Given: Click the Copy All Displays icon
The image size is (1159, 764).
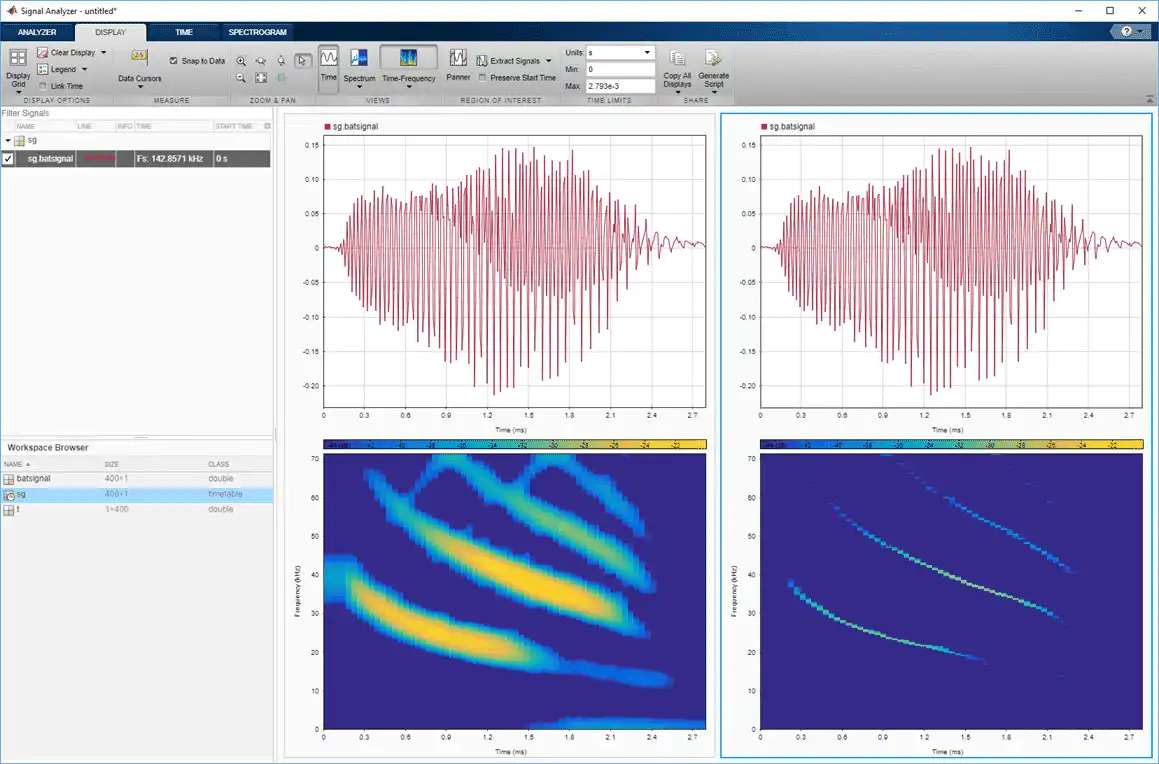Looking at the screenshot, I should [676, 58].
